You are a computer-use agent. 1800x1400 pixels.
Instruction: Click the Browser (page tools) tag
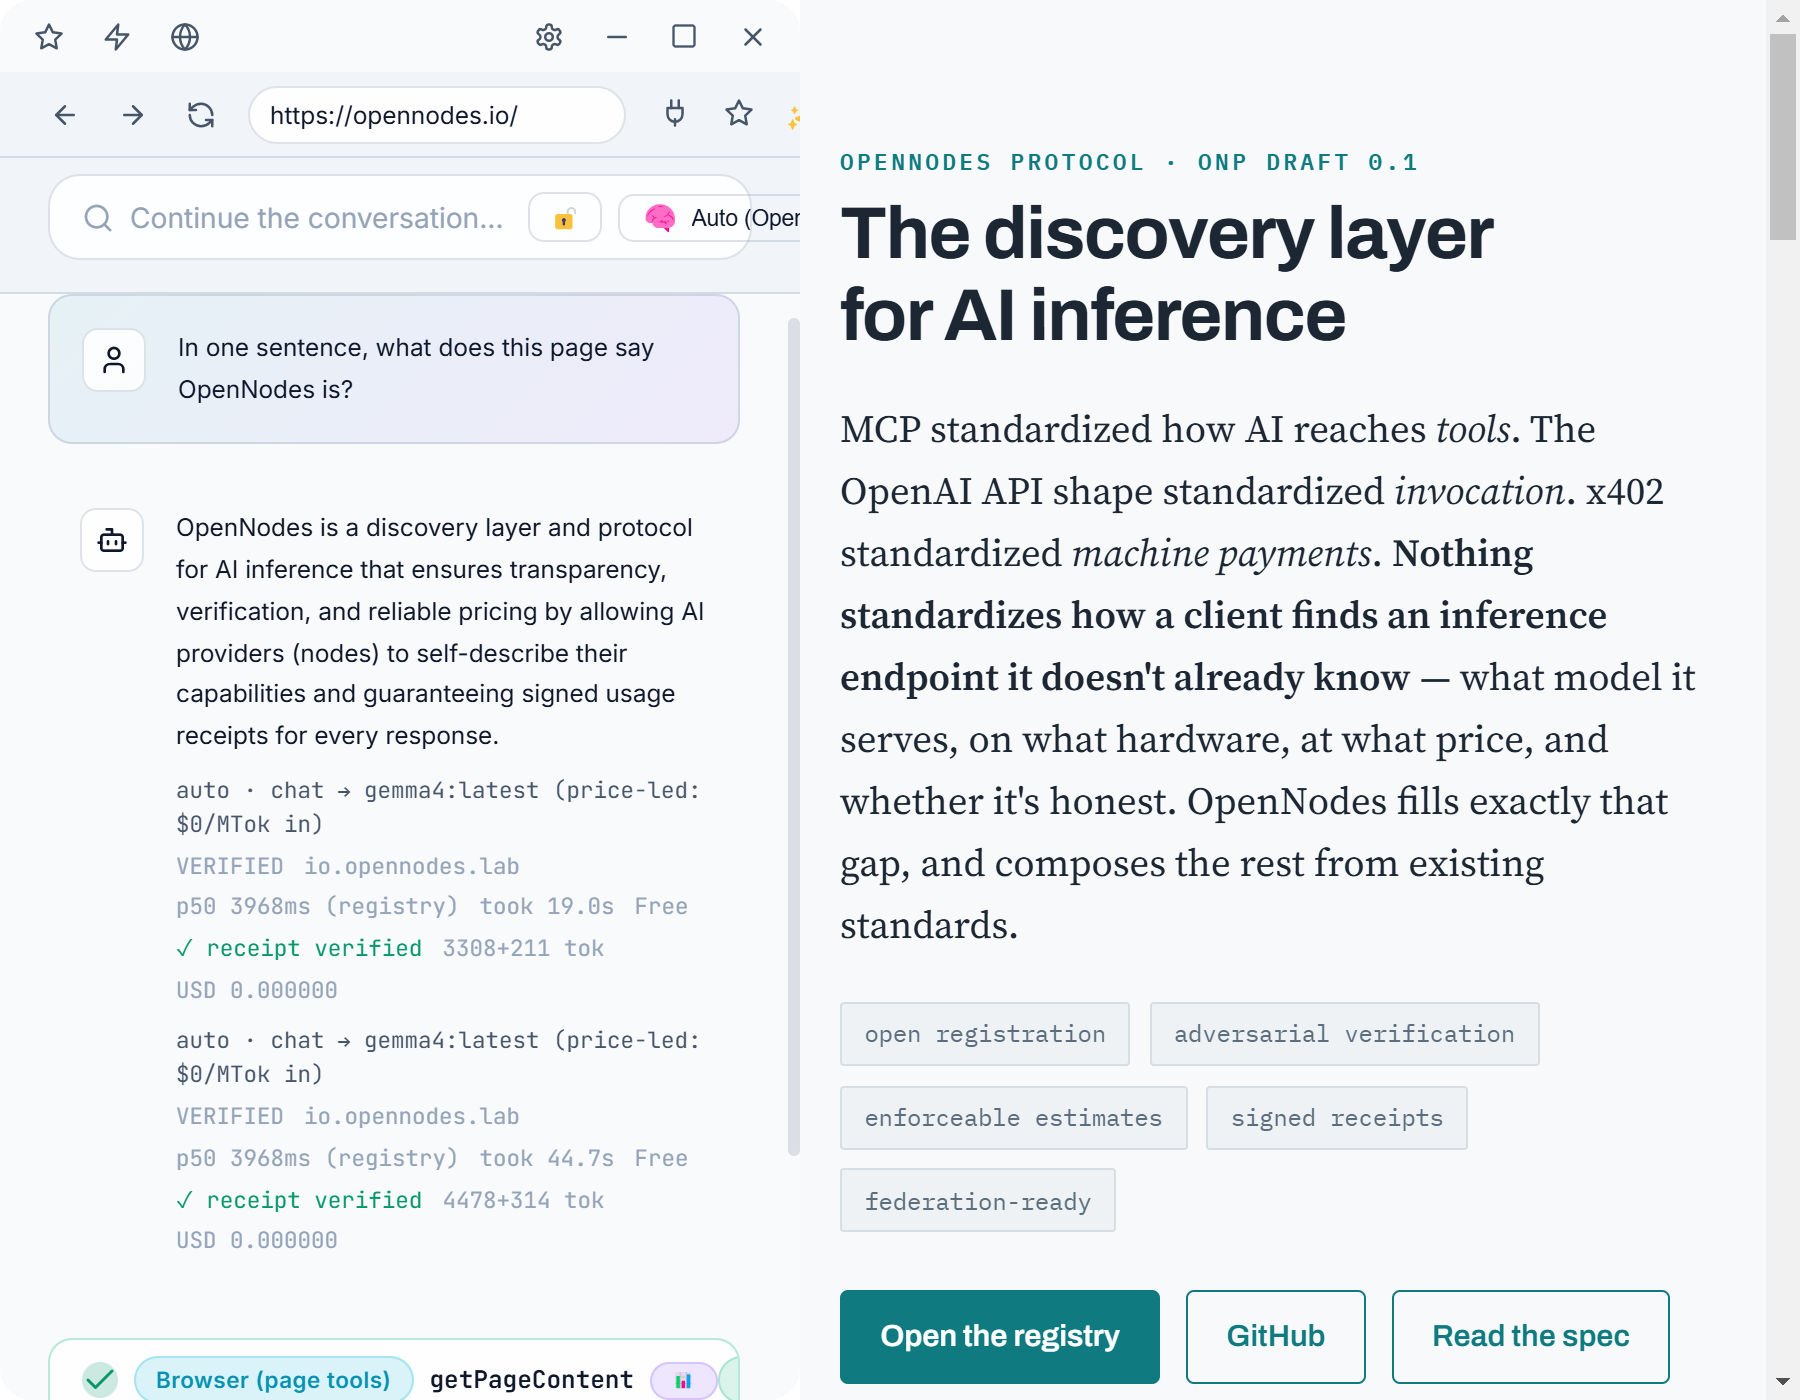point(273,1380)
